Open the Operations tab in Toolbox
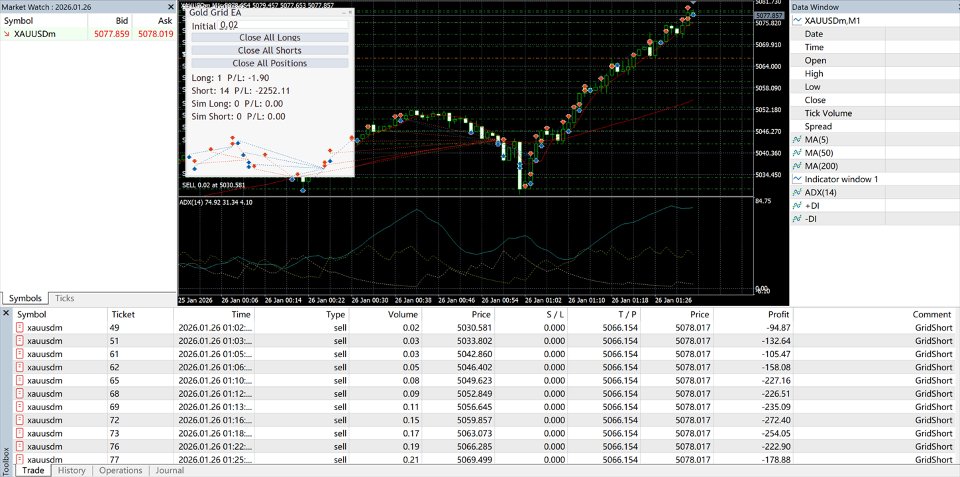 pyautogui.click(x=121, y=470)
